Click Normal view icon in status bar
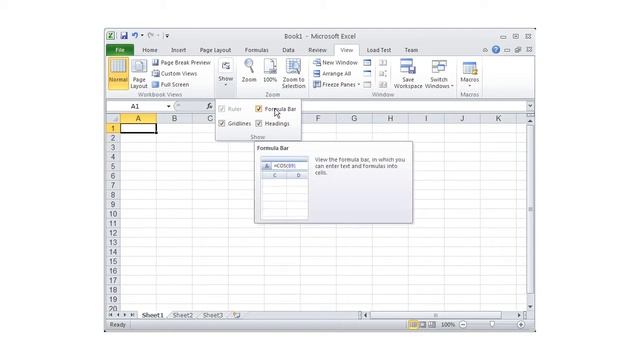This screenshot has width=640, height=360. [413, 325]
